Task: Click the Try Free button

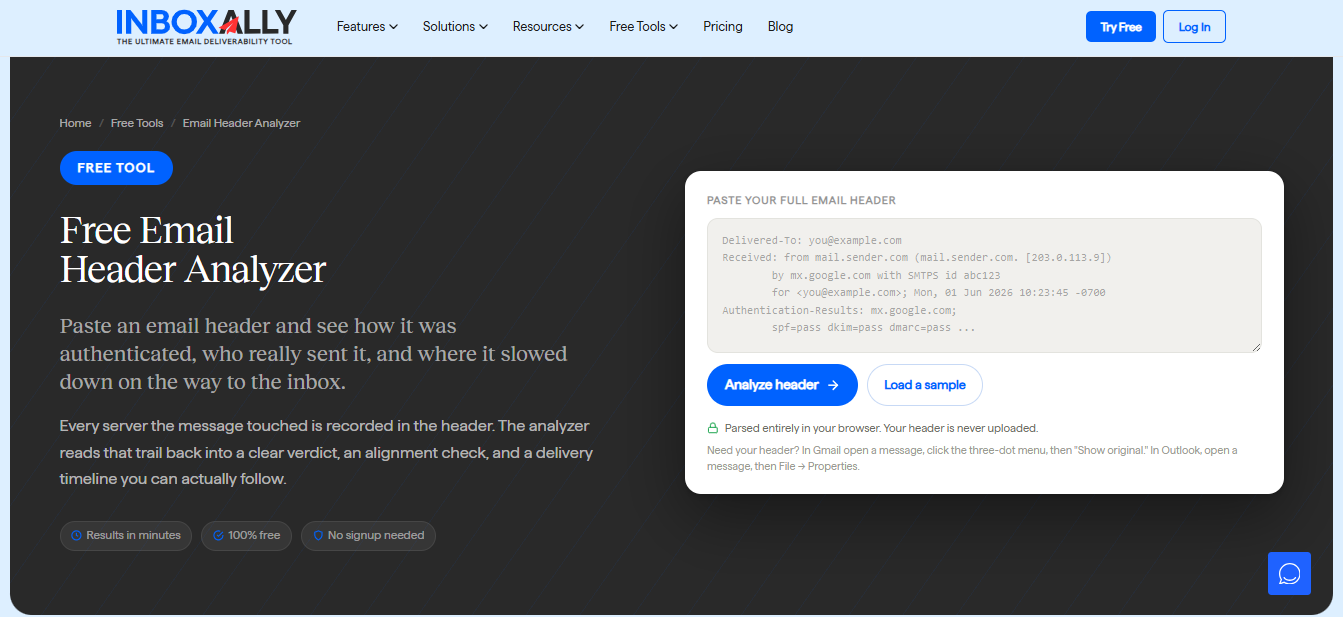Action: 1121,27
